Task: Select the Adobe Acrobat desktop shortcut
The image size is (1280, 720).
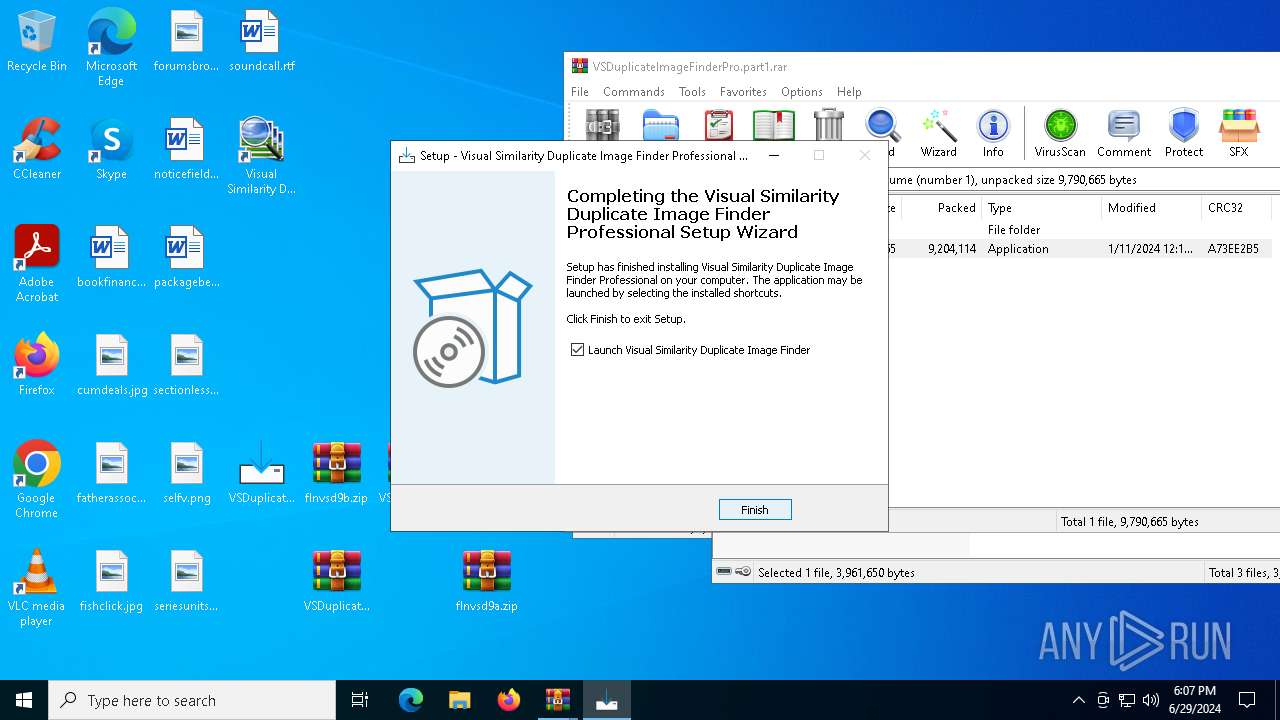Action: pyautogui.click(x=37, y=264)
